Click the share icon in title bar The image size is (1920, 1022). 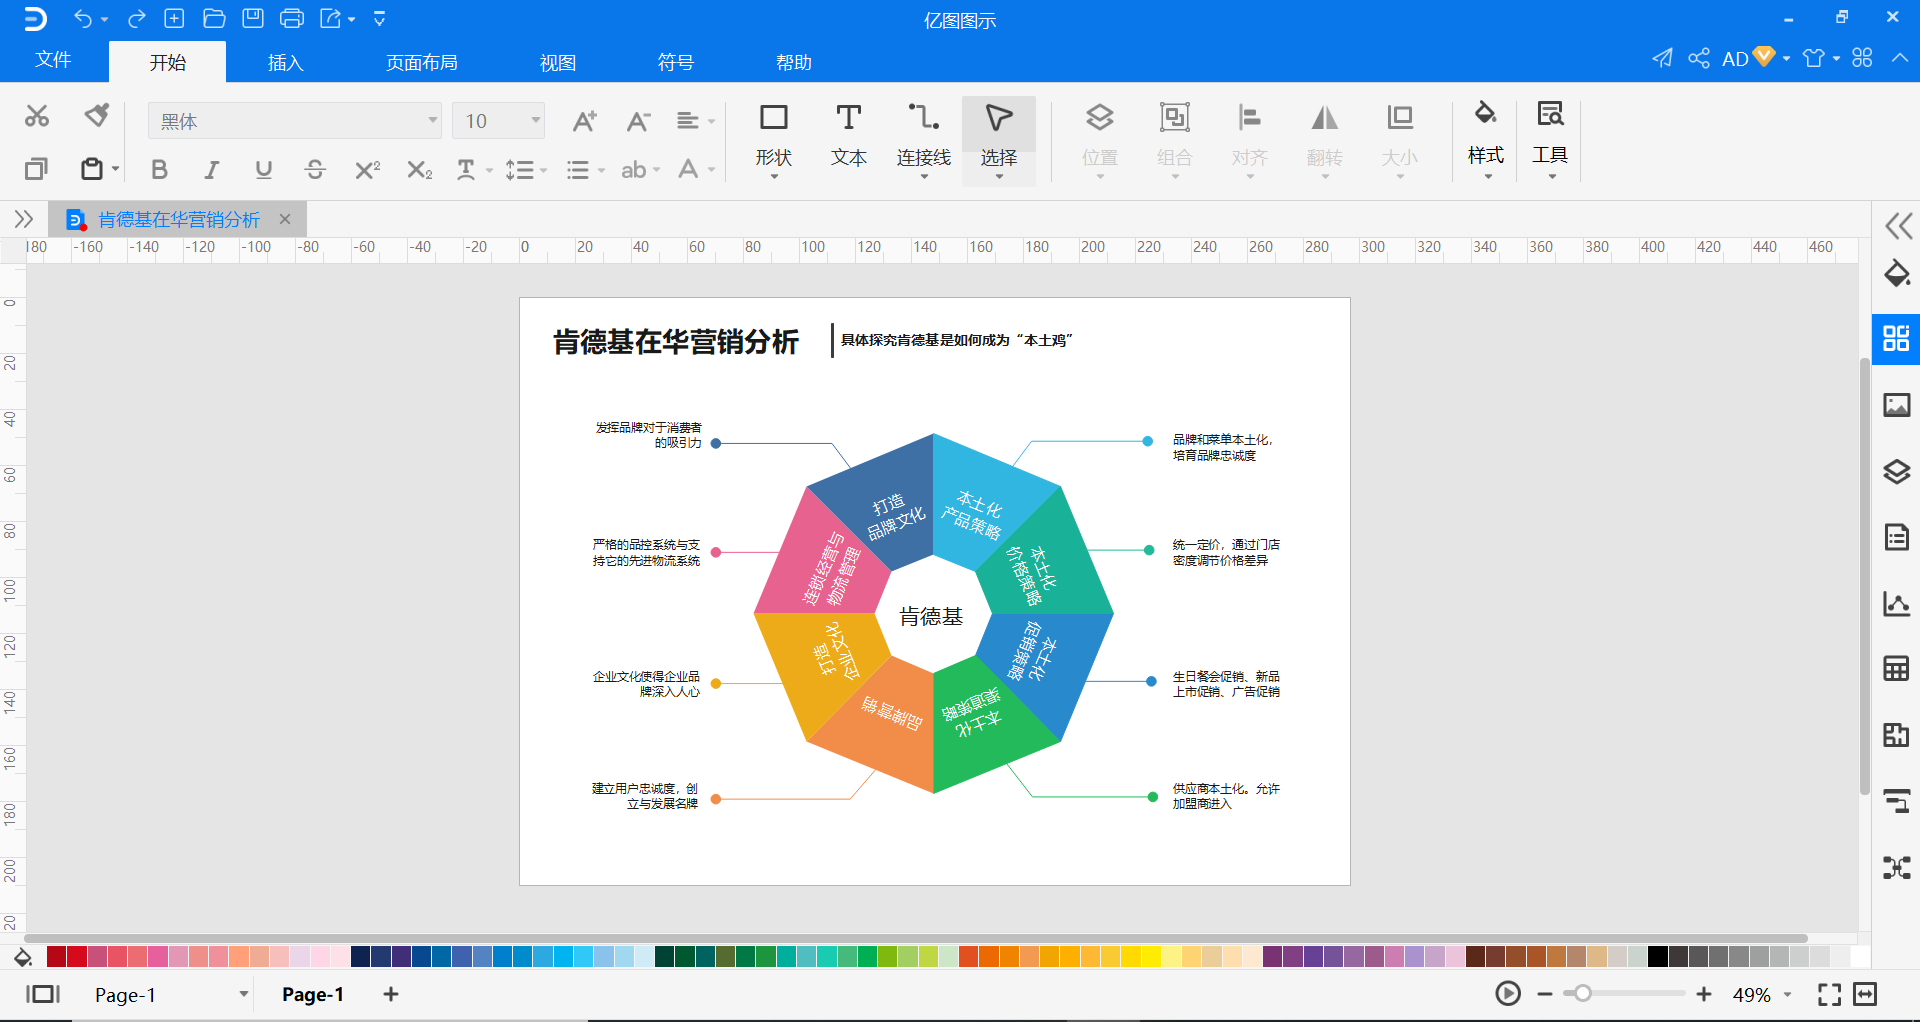[x=1698, y=58]
